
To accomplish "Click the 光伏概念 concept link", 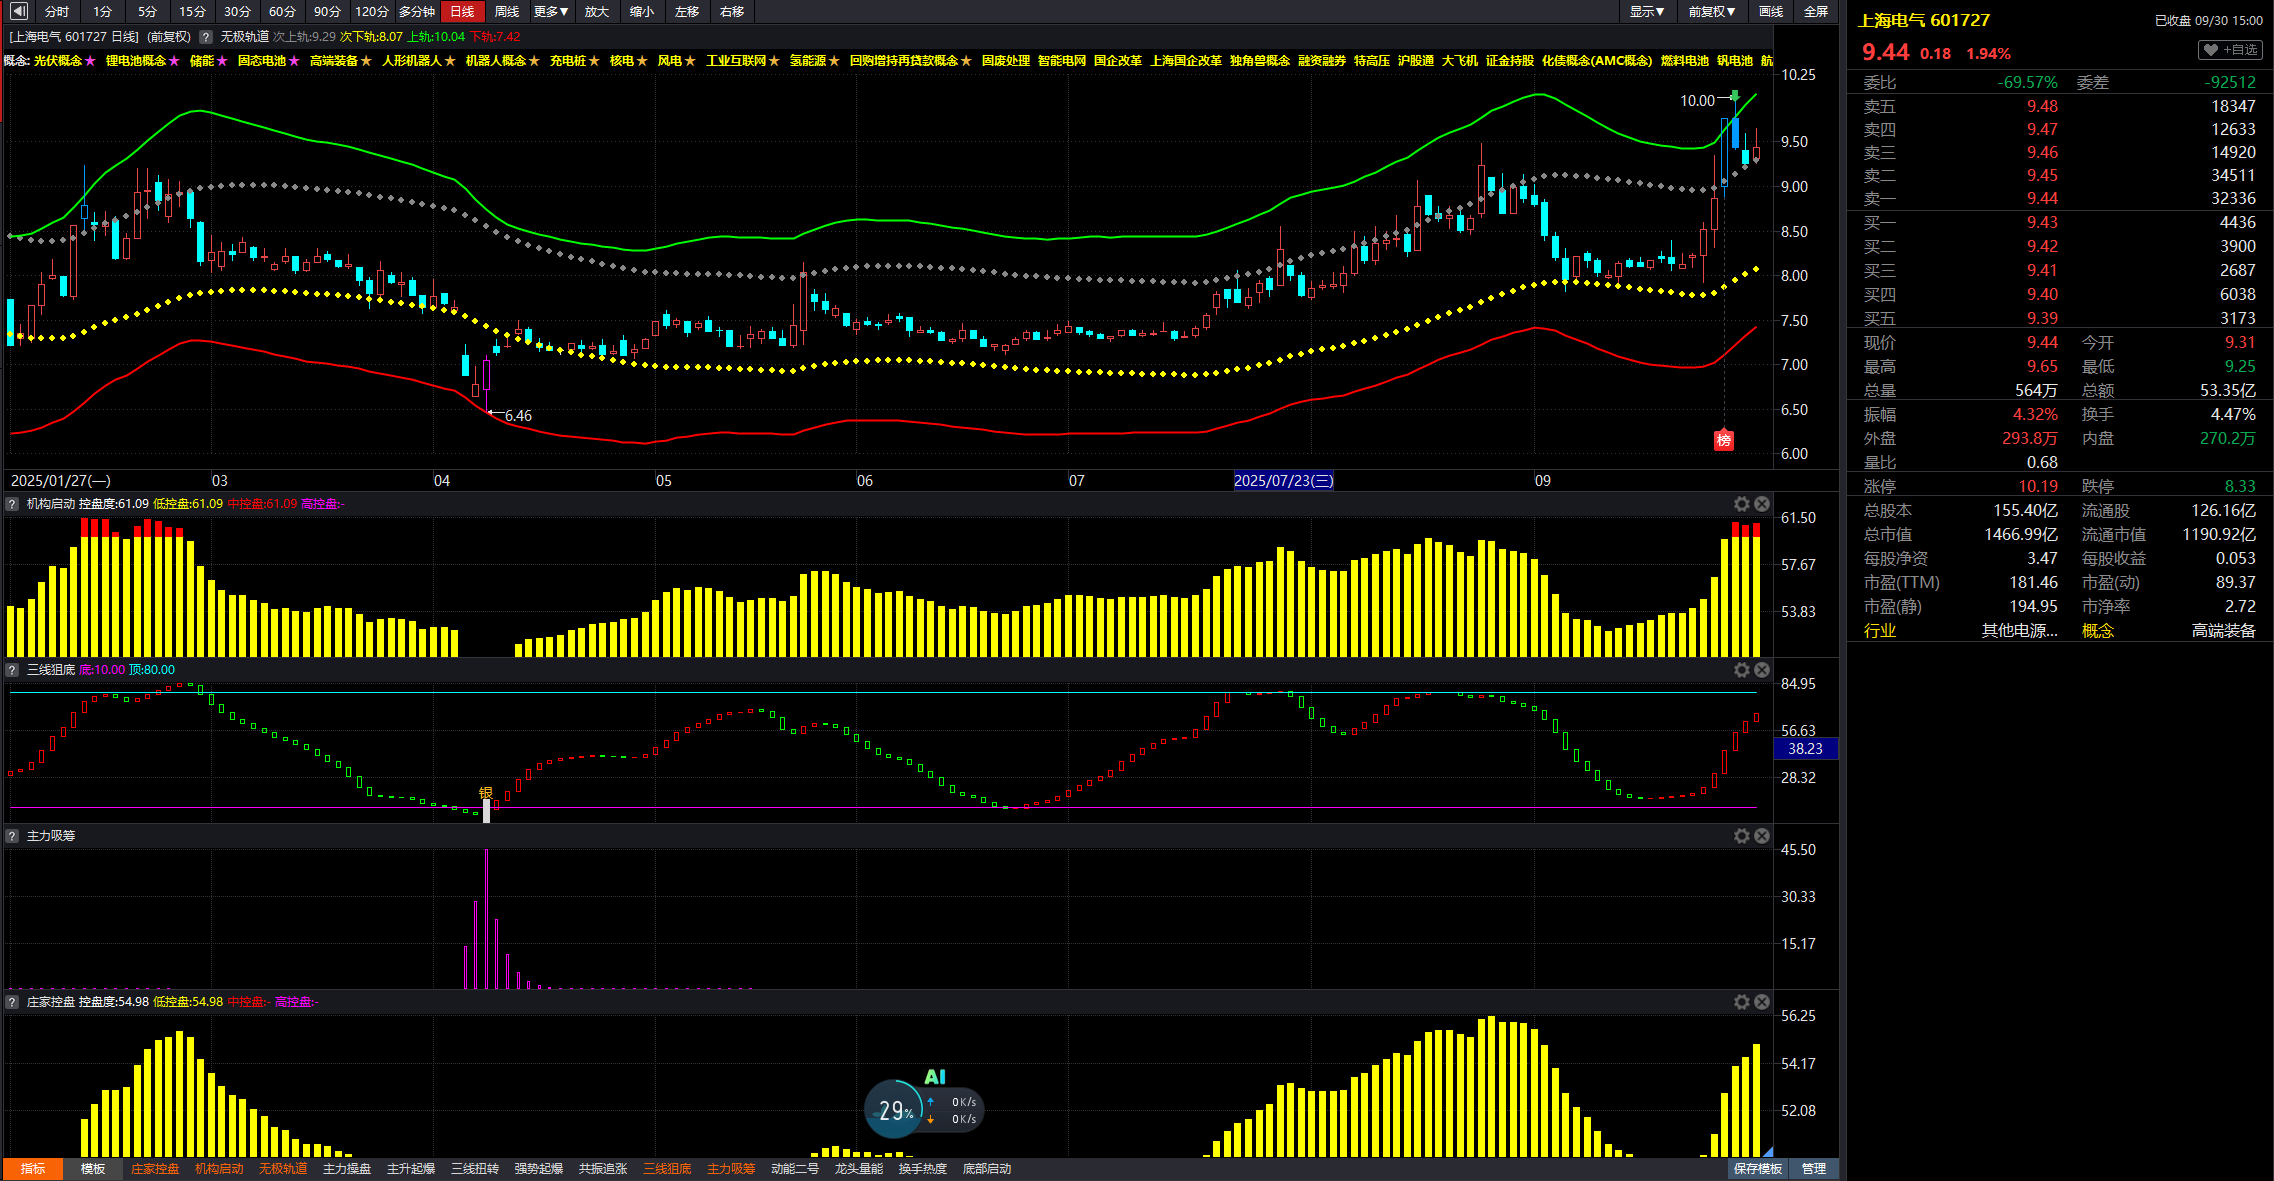I will 58,61.
